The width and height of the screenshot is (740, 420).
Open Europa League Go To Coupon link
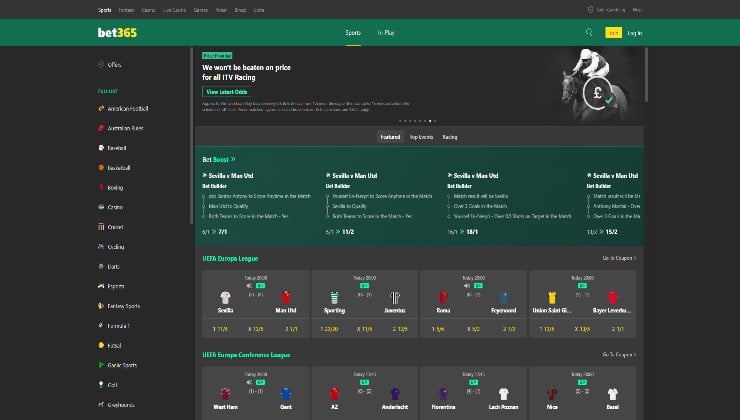click(x=619, y=258)
